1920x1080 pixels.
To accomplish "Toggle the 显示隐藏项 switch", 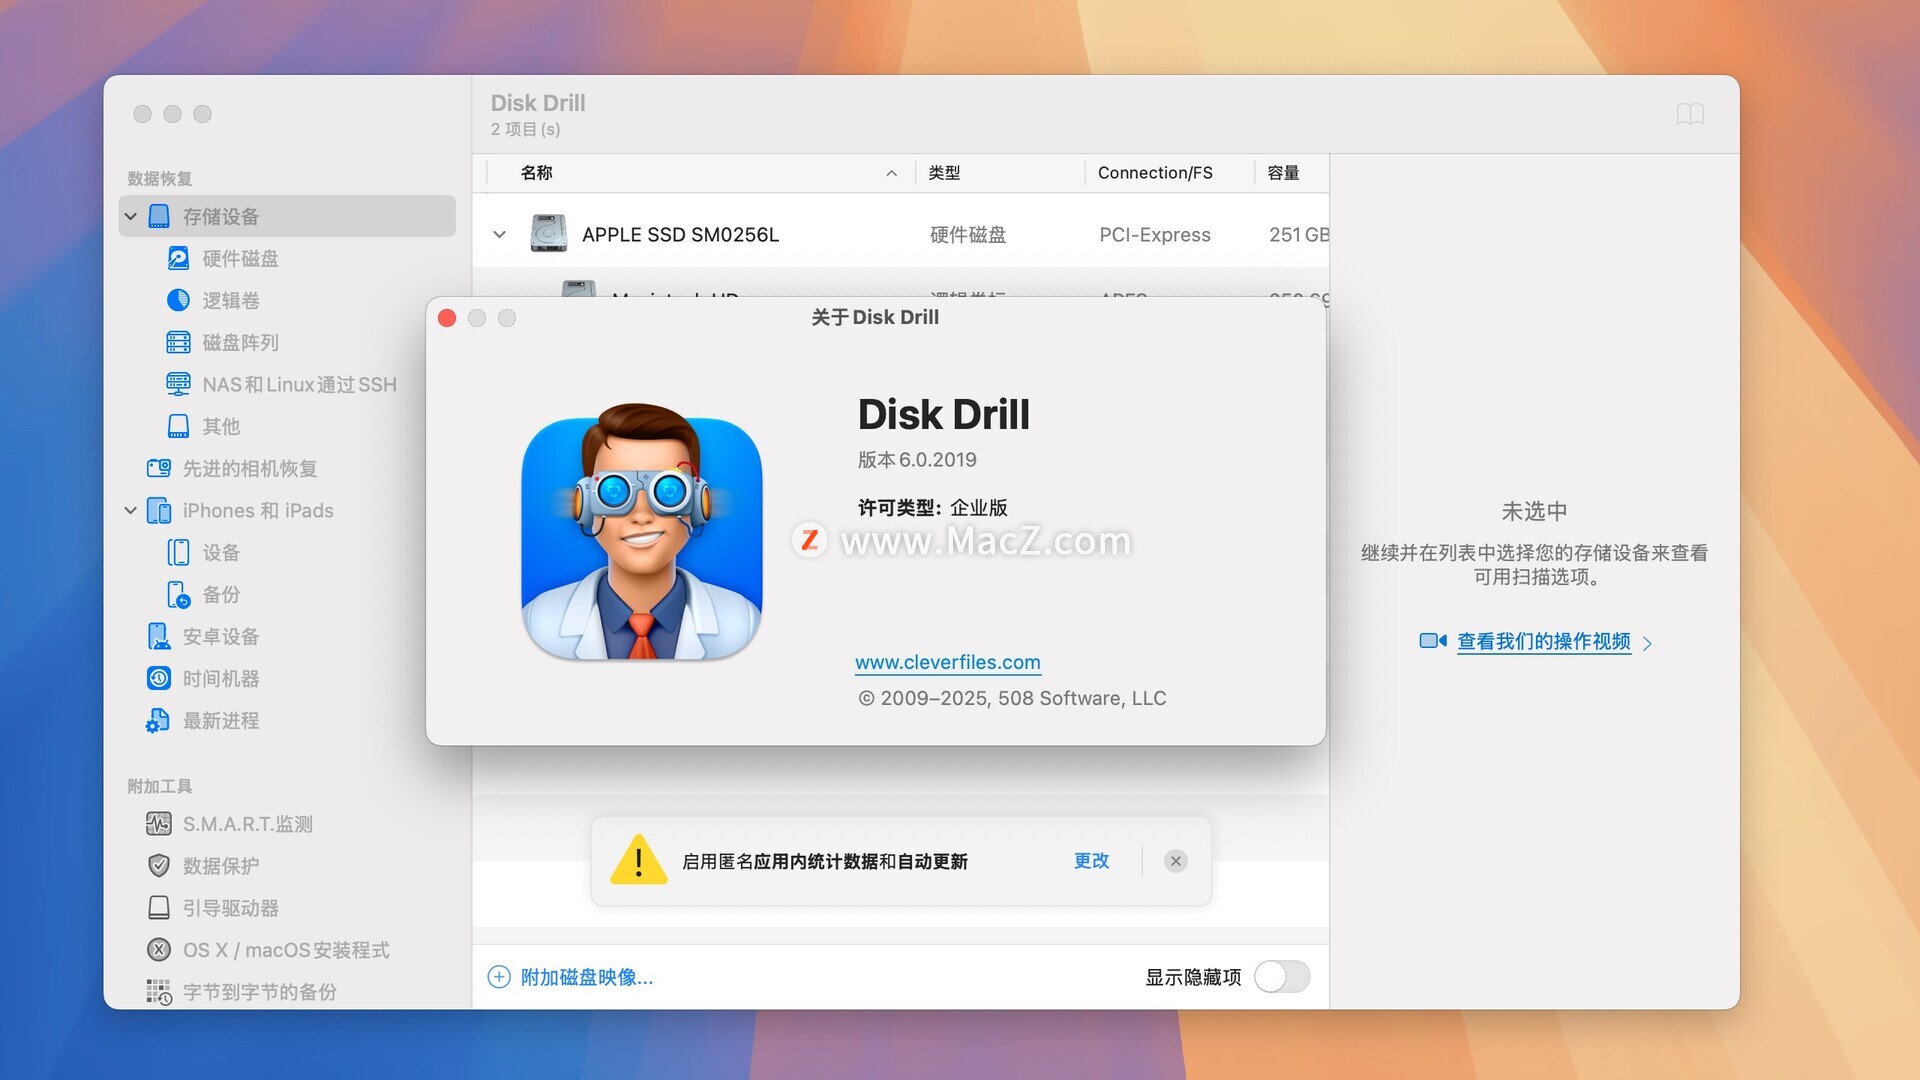I will (x=1282, y=977).
